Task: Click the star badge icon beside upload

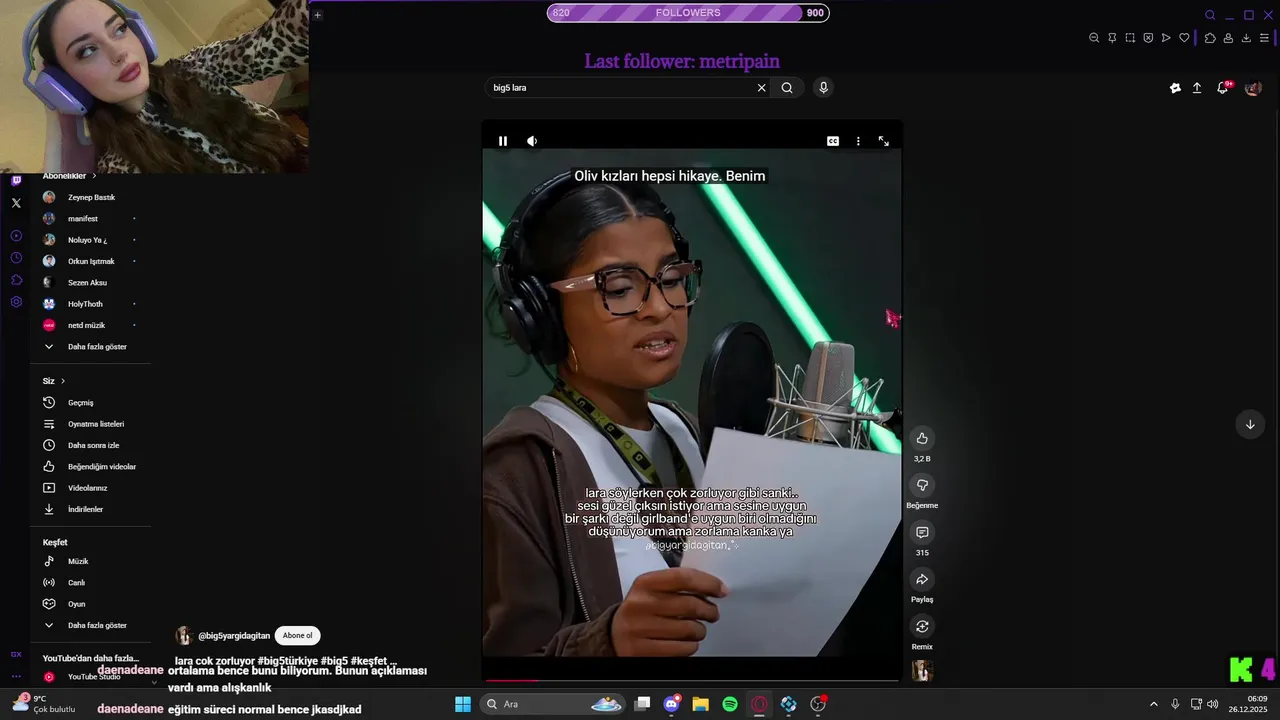Action: coord(1175,88)
